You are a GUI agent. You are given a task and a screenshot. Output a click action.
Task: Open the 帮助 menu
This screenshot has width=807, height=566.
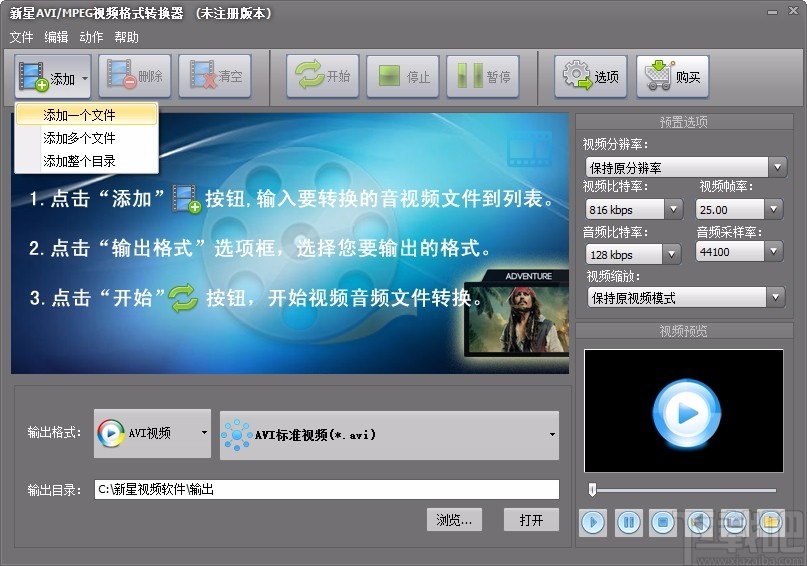[126, 37]
